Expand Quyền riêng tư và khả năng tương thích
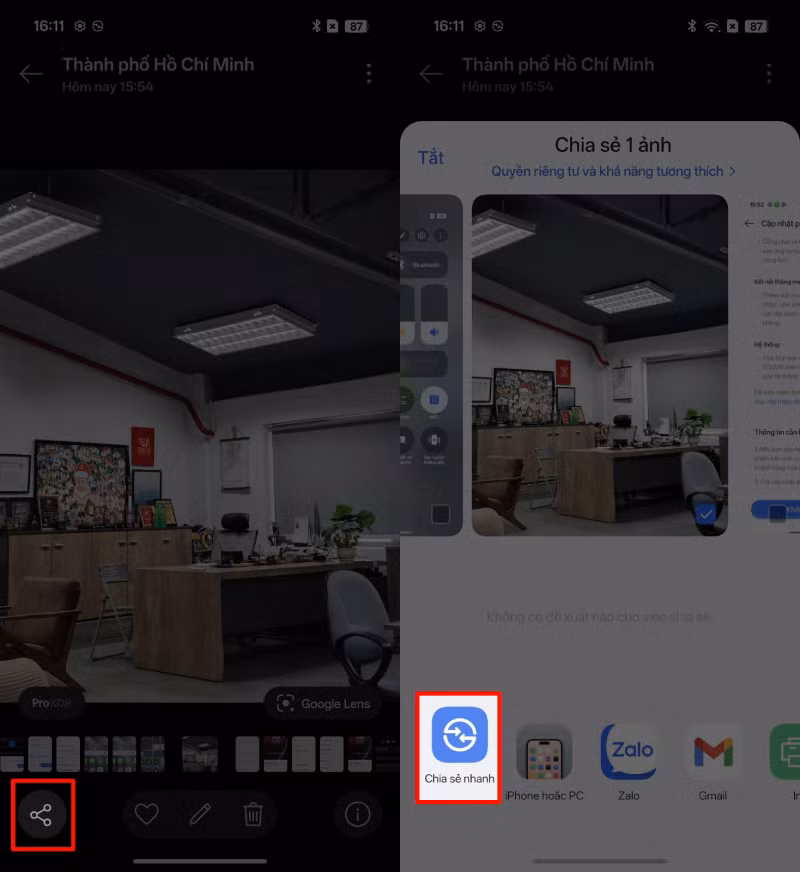This screenshot has width=800, height=872. [x=613, y=172]
